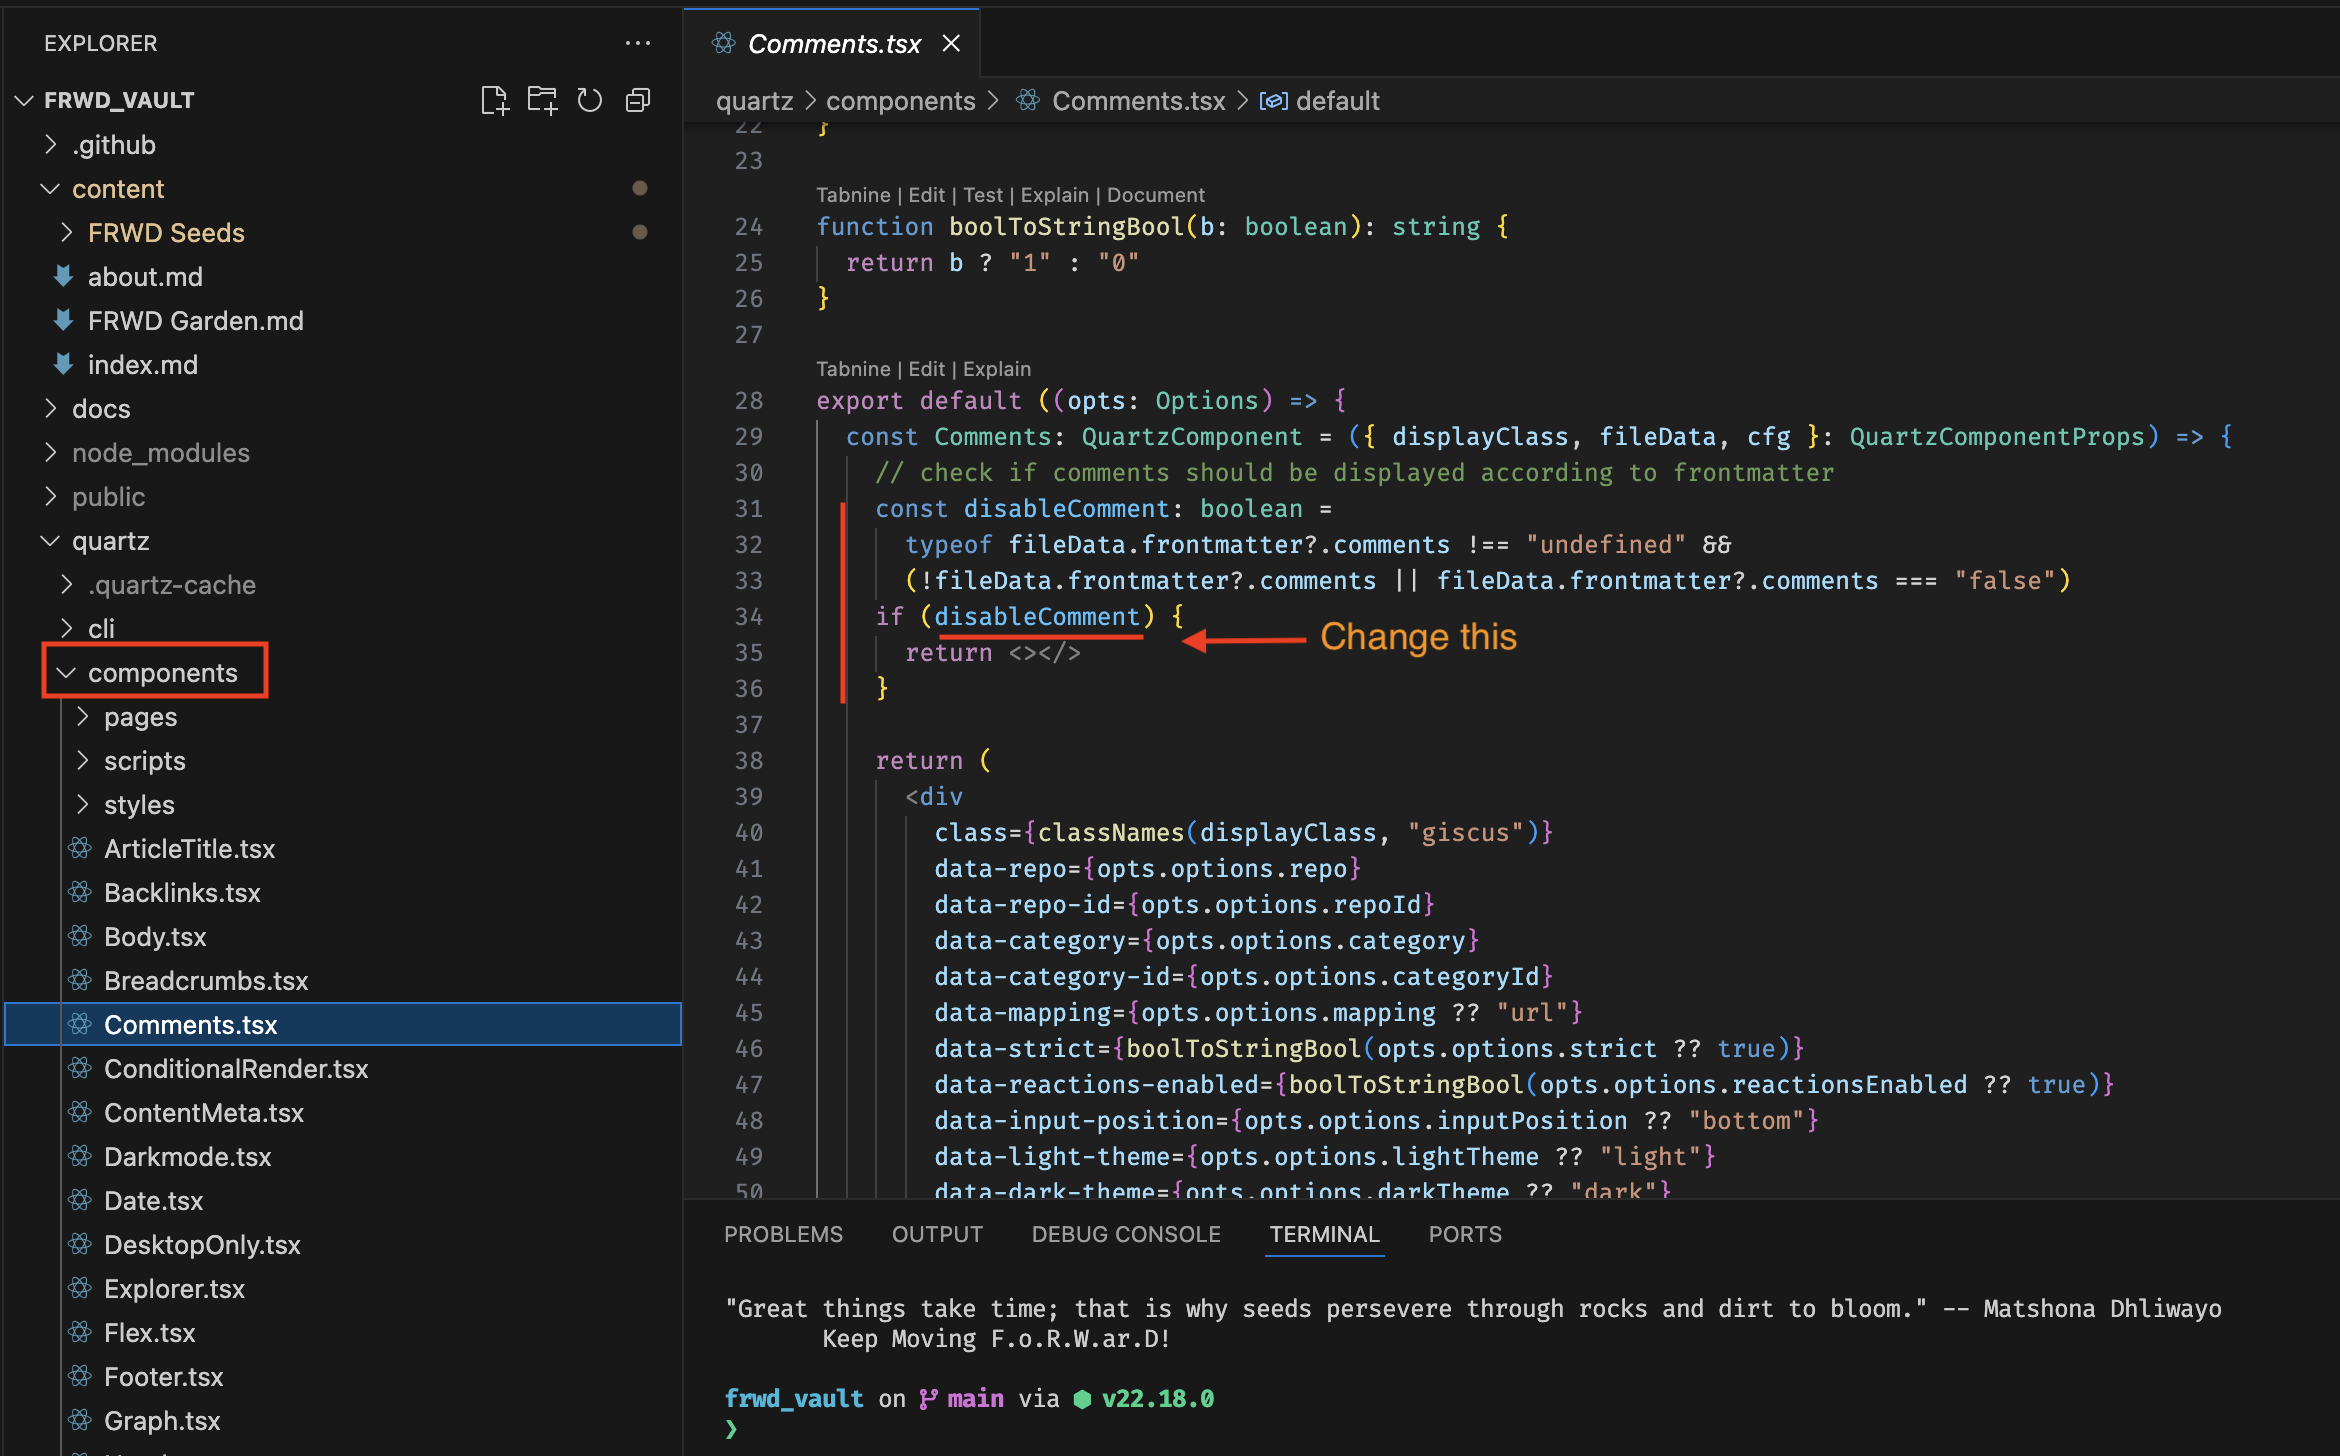Screen dimensions: 2340x1456
Task: Switch to the PROBLEMS panel tab
Action: (783, 1234)
